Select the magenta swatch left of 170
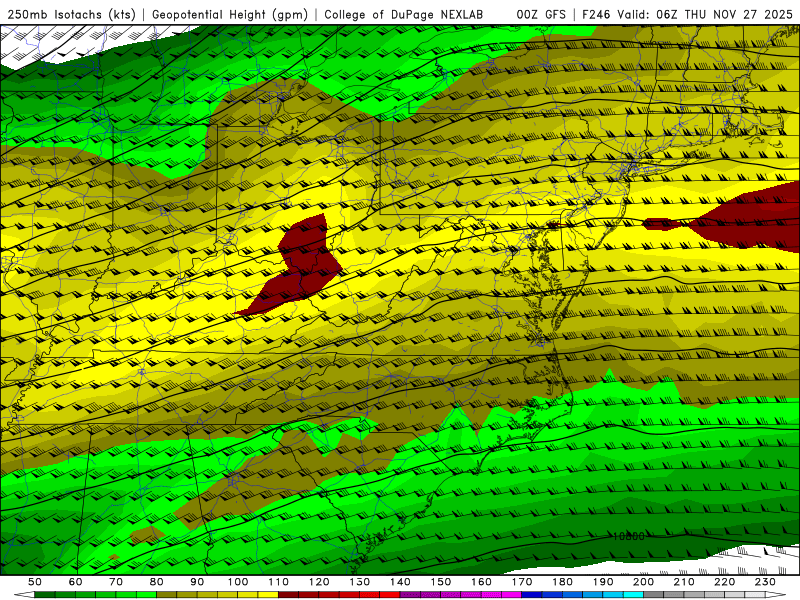The image size is (800, 600). point(512,595)
